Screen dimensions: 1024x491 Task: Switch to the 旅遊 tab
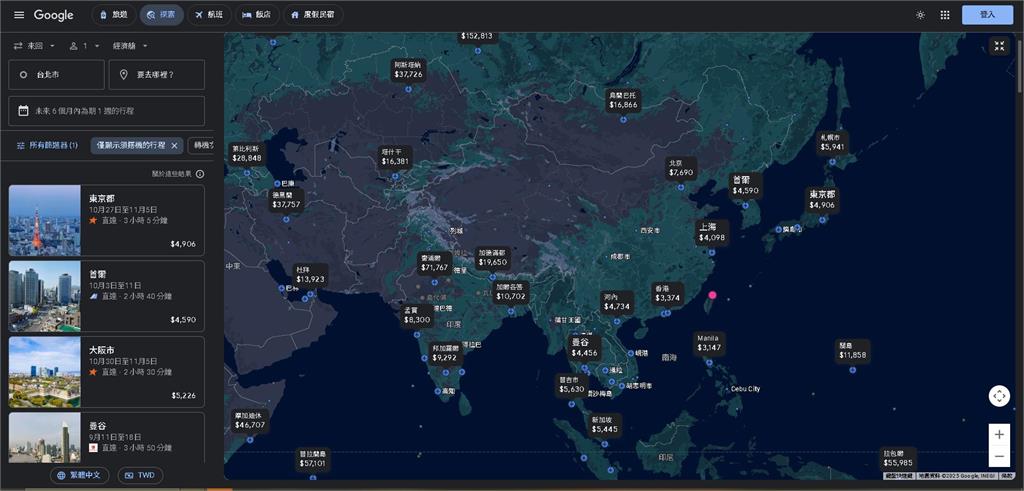click(x=114, y=14)
